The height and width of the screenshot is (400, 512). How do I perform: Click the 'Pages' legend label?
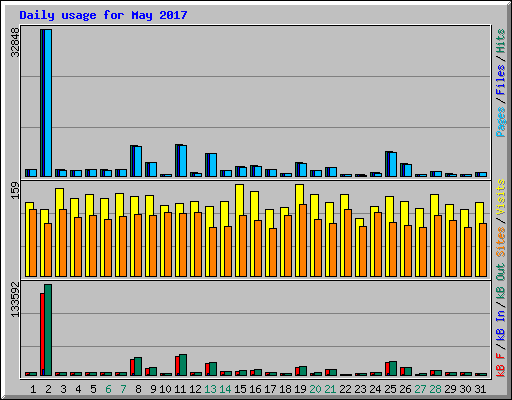point(500,122)
